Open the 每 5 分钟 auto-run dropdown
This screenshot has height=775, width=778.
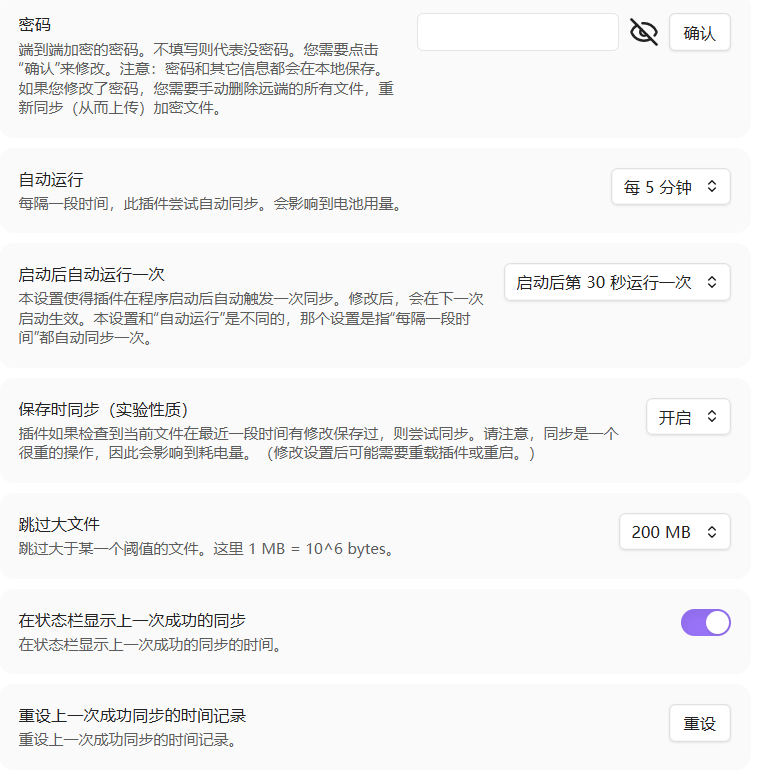(671, 187)
